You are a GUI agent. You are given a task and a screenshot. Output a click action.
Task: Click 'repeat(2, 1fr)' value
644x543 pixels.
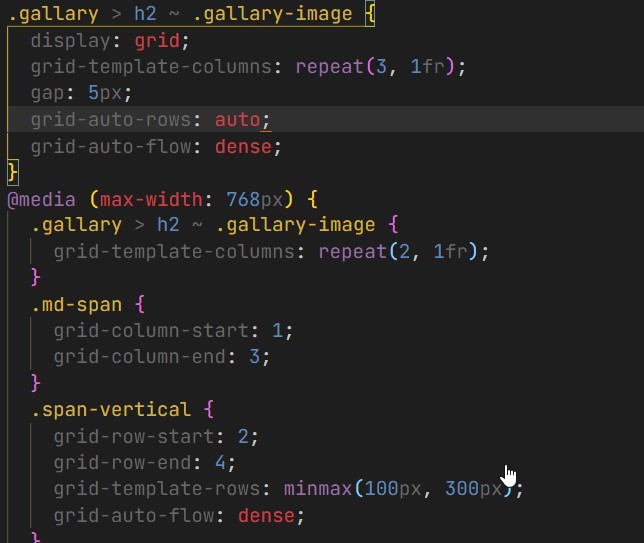click(x=398, y=251)
